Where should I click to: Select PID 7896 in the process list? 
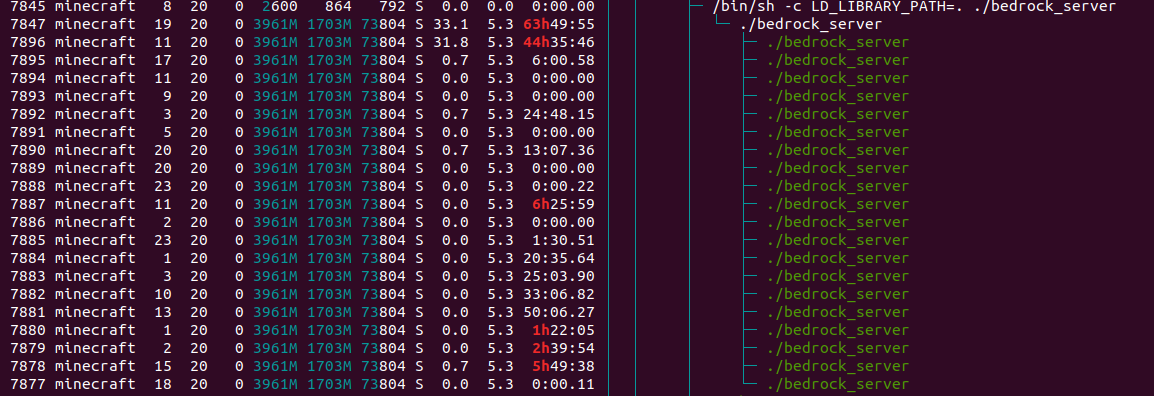[29, 43]
